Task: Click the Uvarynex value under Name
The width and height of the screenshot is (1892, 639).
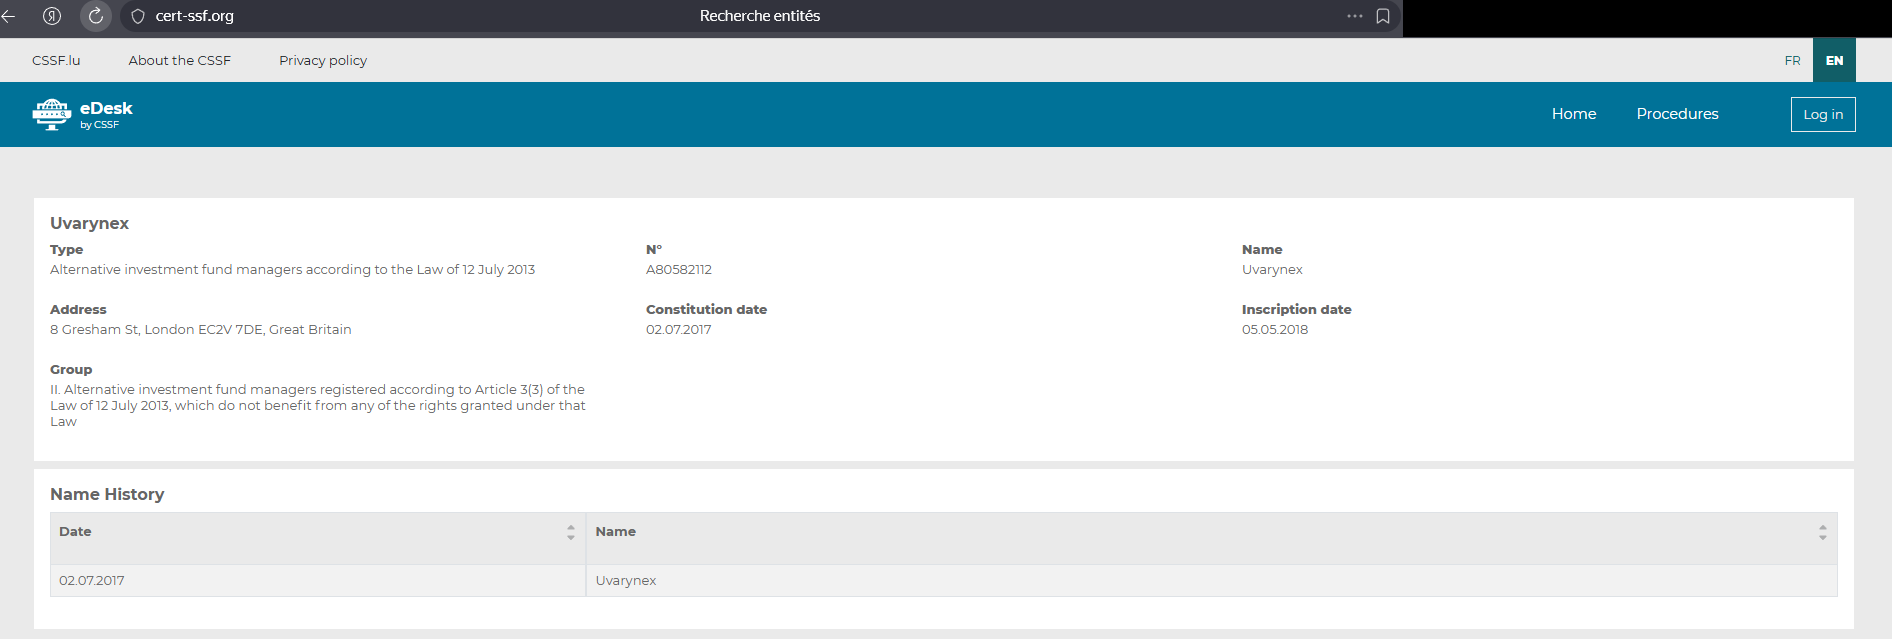Action: coord(1272,270)
